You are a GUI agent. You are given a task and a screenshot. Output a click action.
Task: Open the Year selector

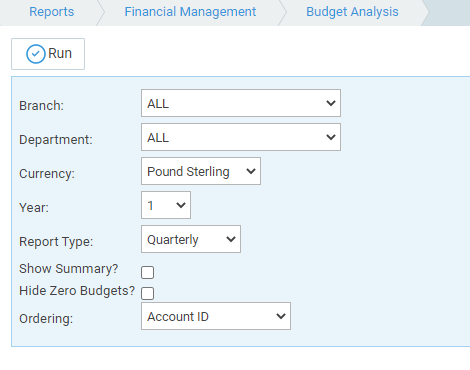(x=166, y=205)
